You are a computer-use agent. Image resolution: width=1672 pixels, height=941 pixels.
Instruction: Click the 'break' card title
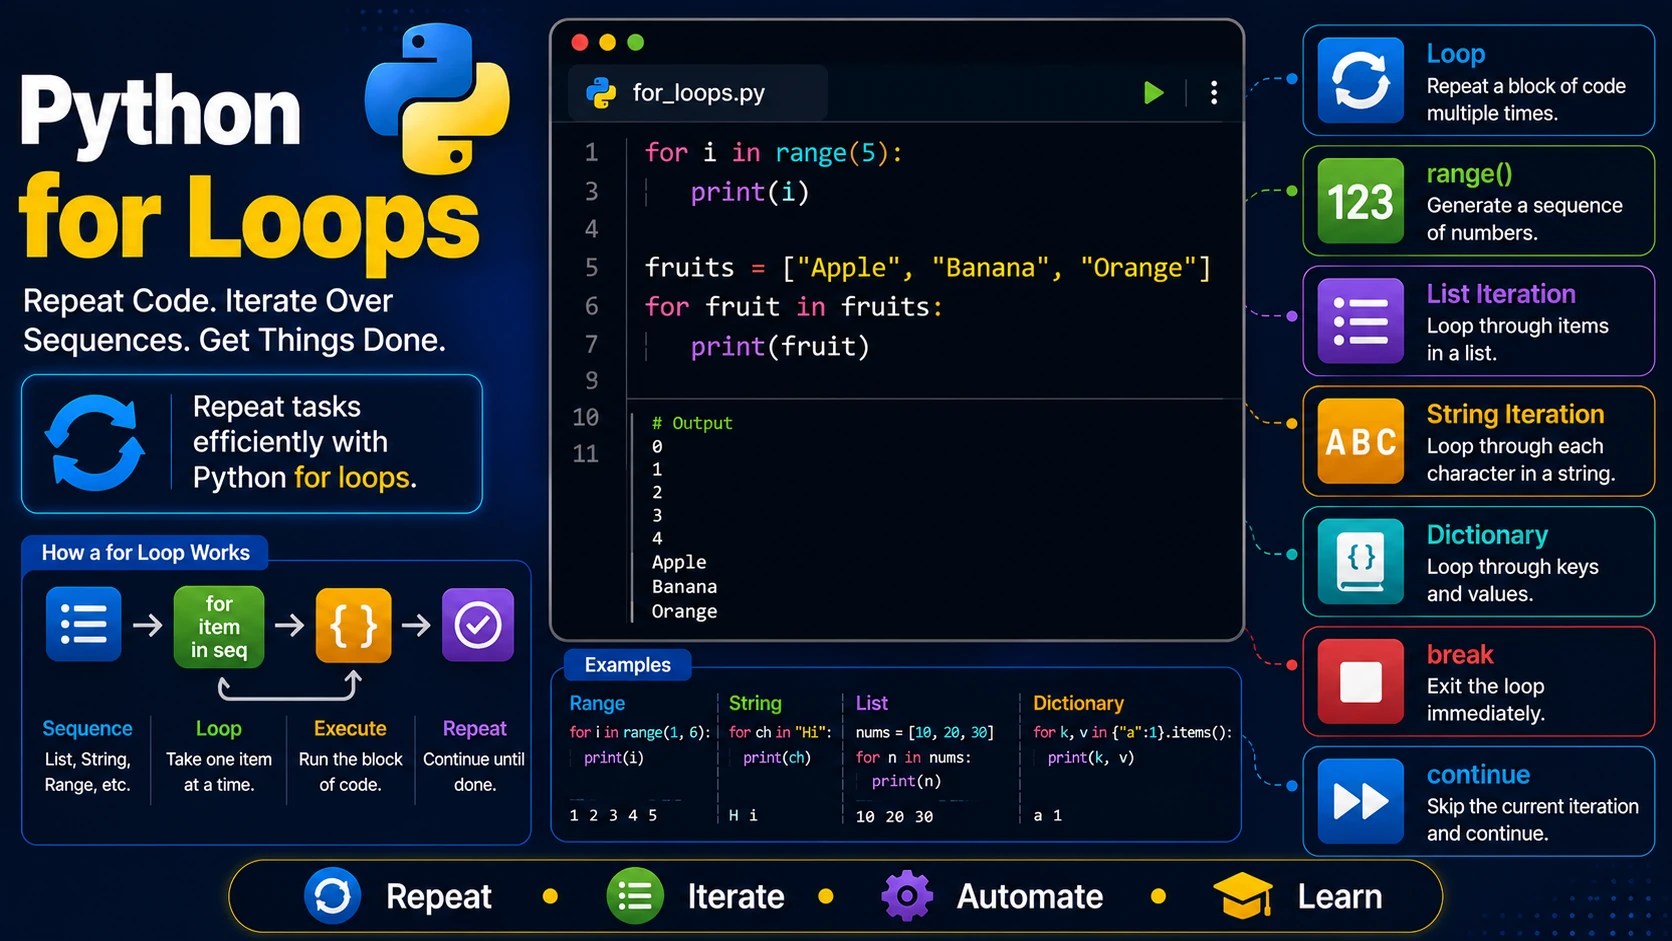coord(1460,655)
